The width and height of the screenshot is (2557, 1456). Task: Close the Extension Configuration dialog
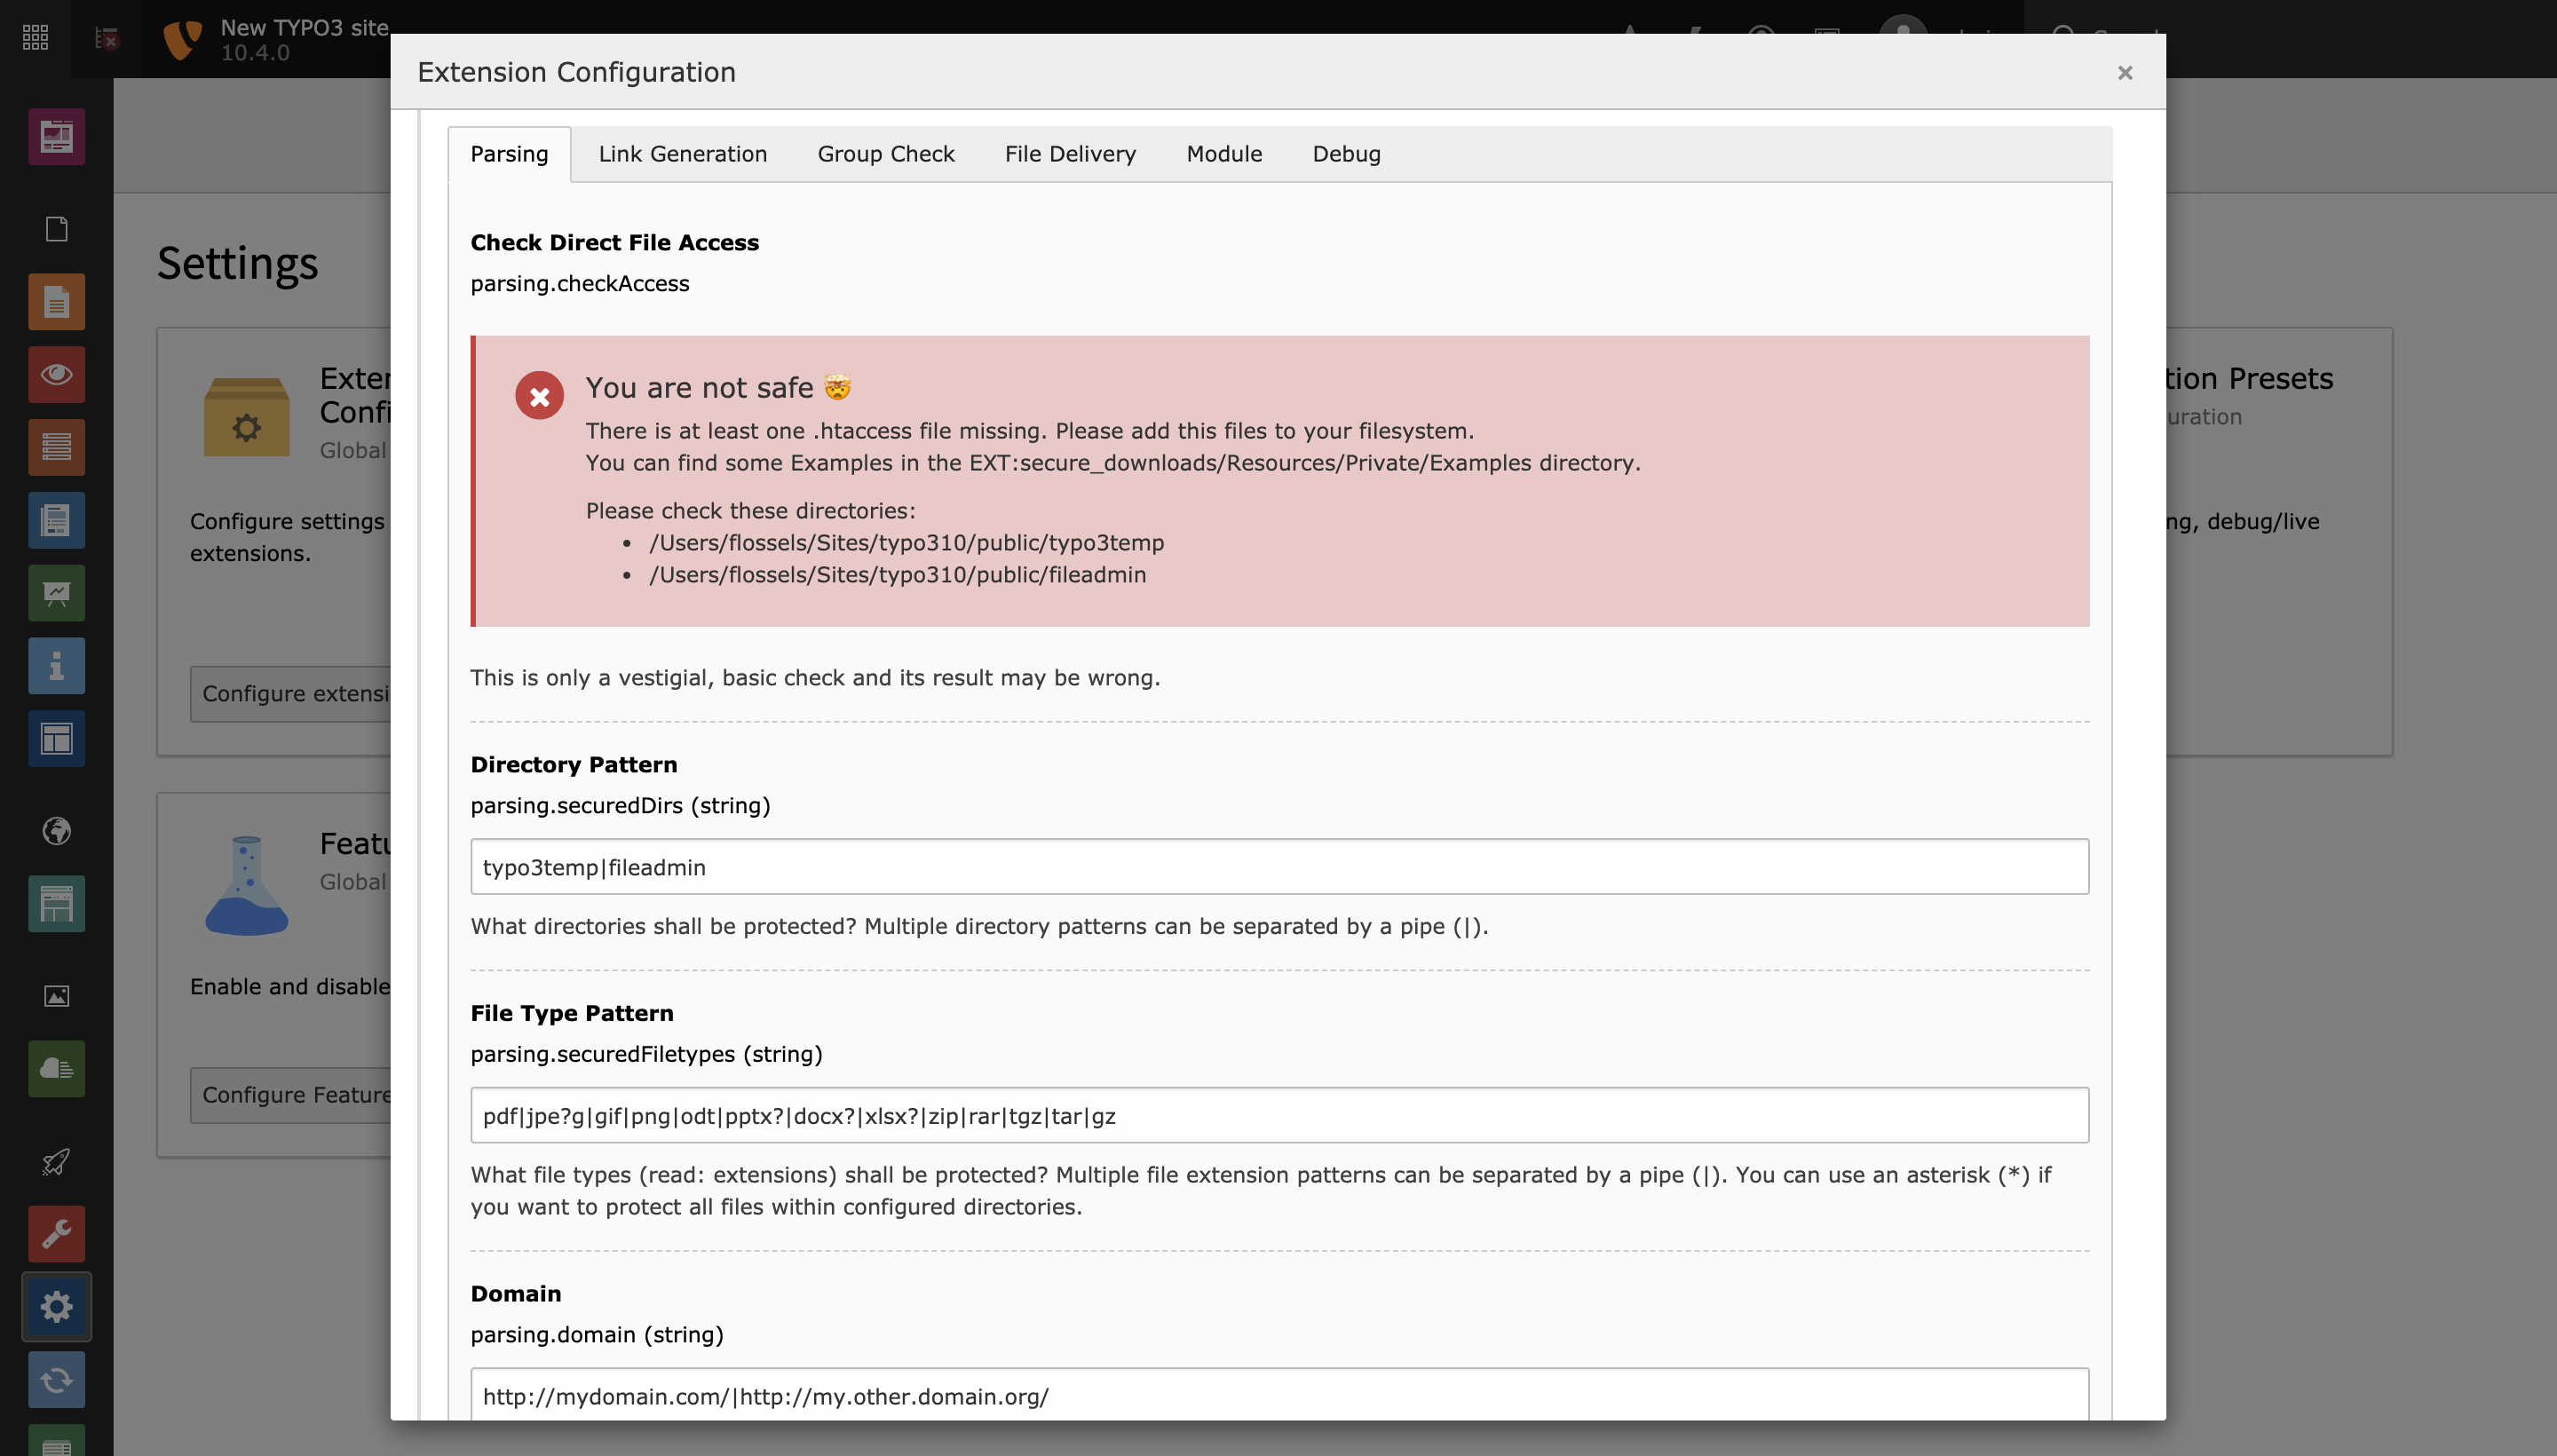point(2125,73)
